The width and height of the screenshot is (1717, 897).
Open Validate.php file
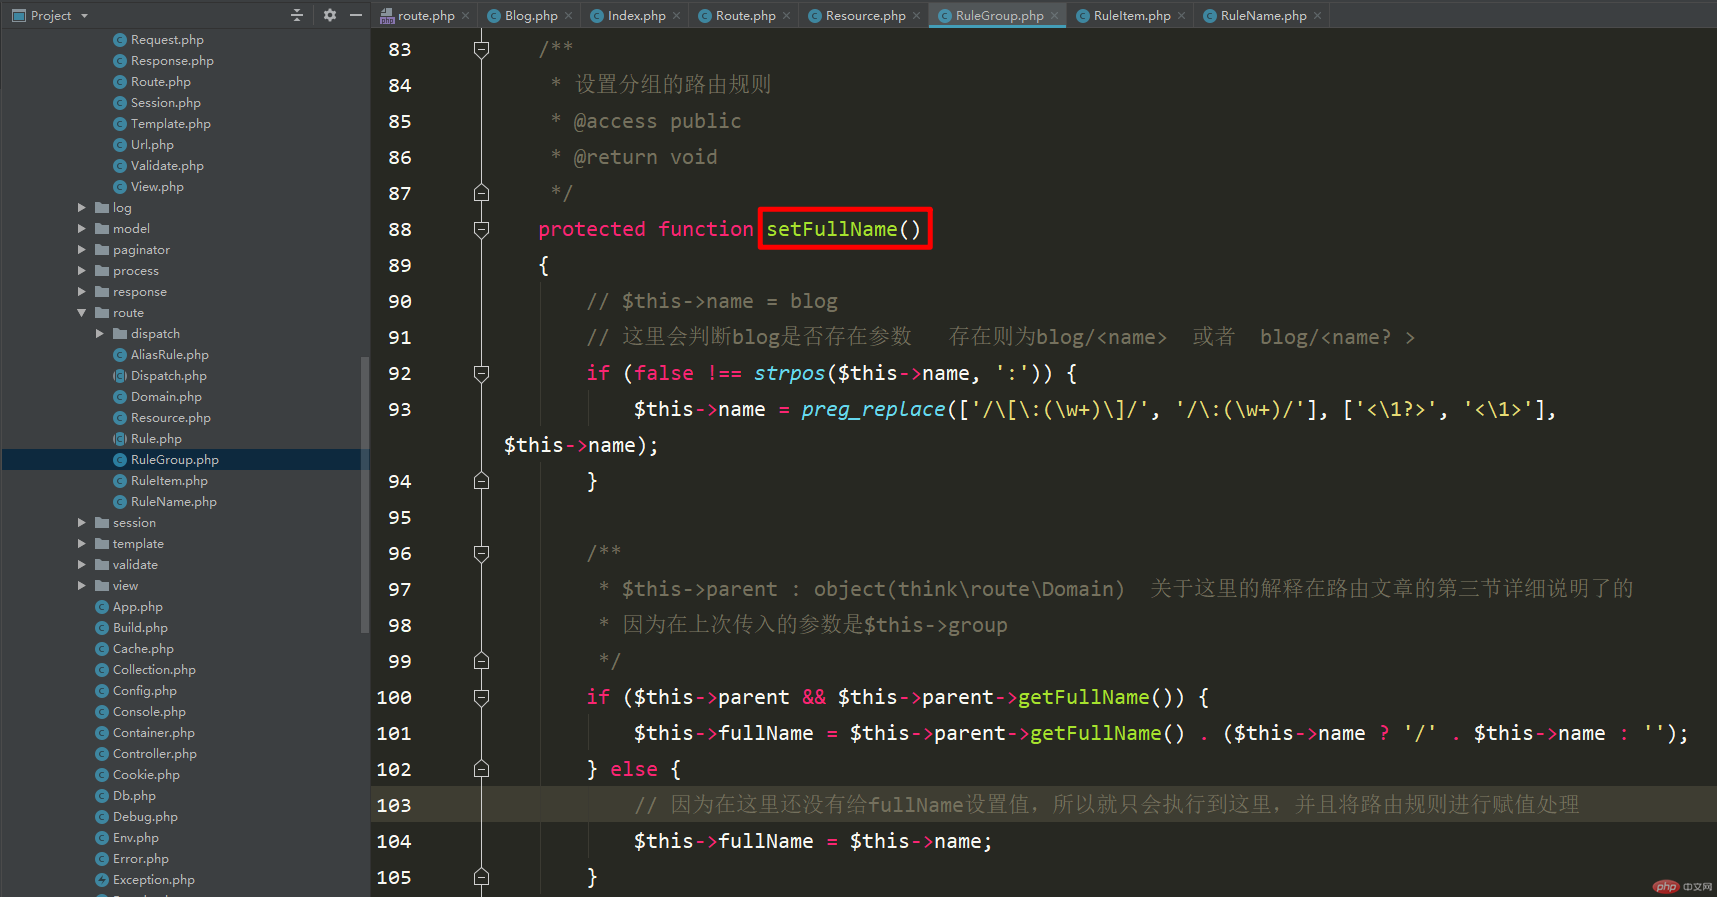[167, 165]
